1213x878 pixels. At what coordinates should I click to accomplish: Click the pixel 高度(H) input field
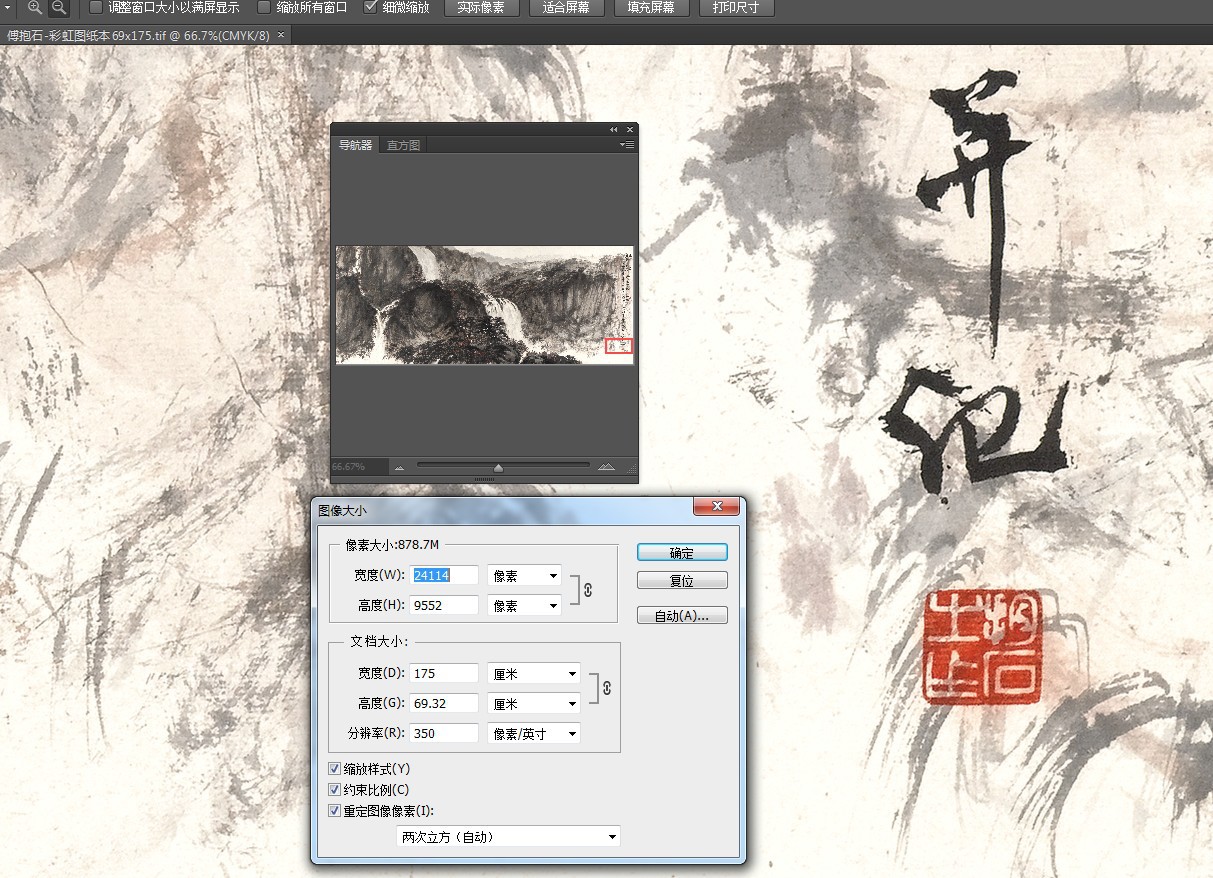coord(444,605)
